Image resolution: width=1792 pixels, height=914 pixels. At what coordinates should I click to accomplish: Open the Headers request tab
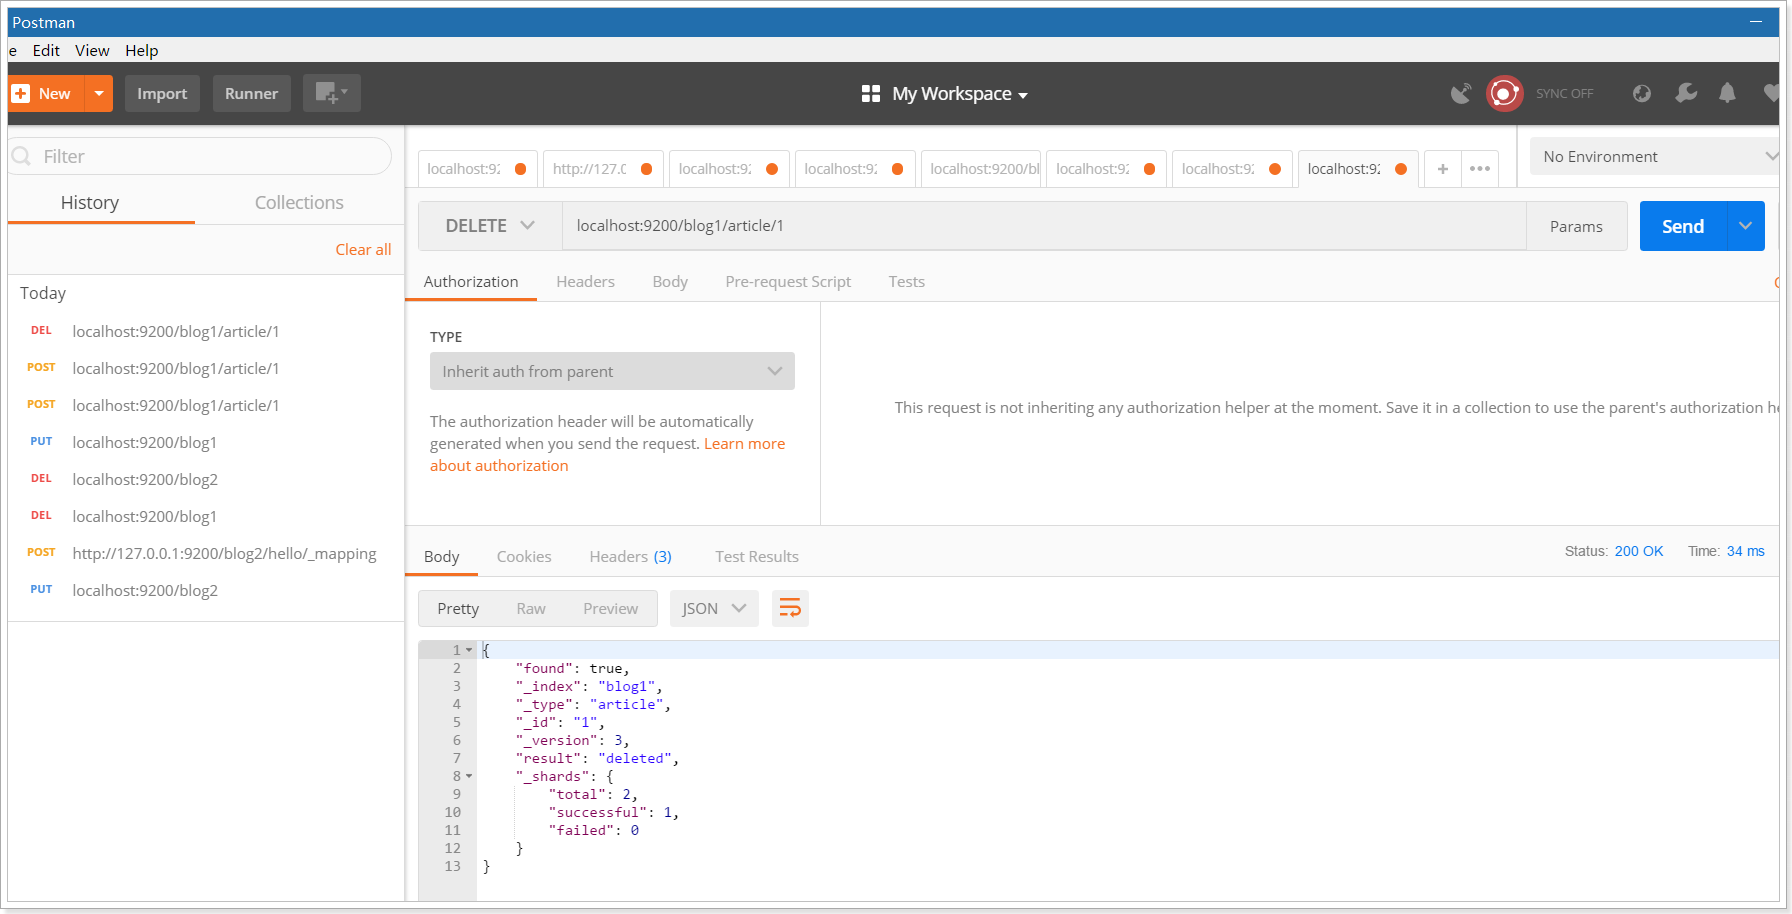click(585, 281)
